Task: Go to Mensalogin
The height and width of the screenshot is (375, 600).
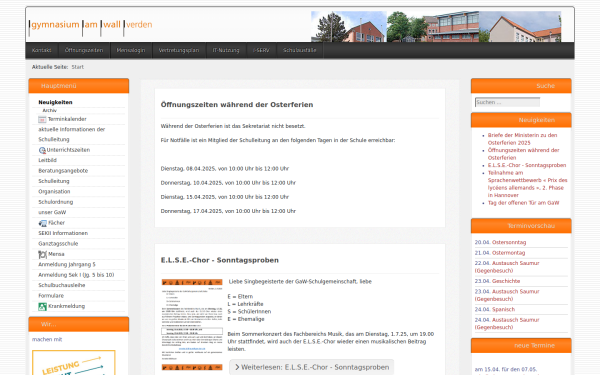Action: pyautogui.click(x=131, y=50)
